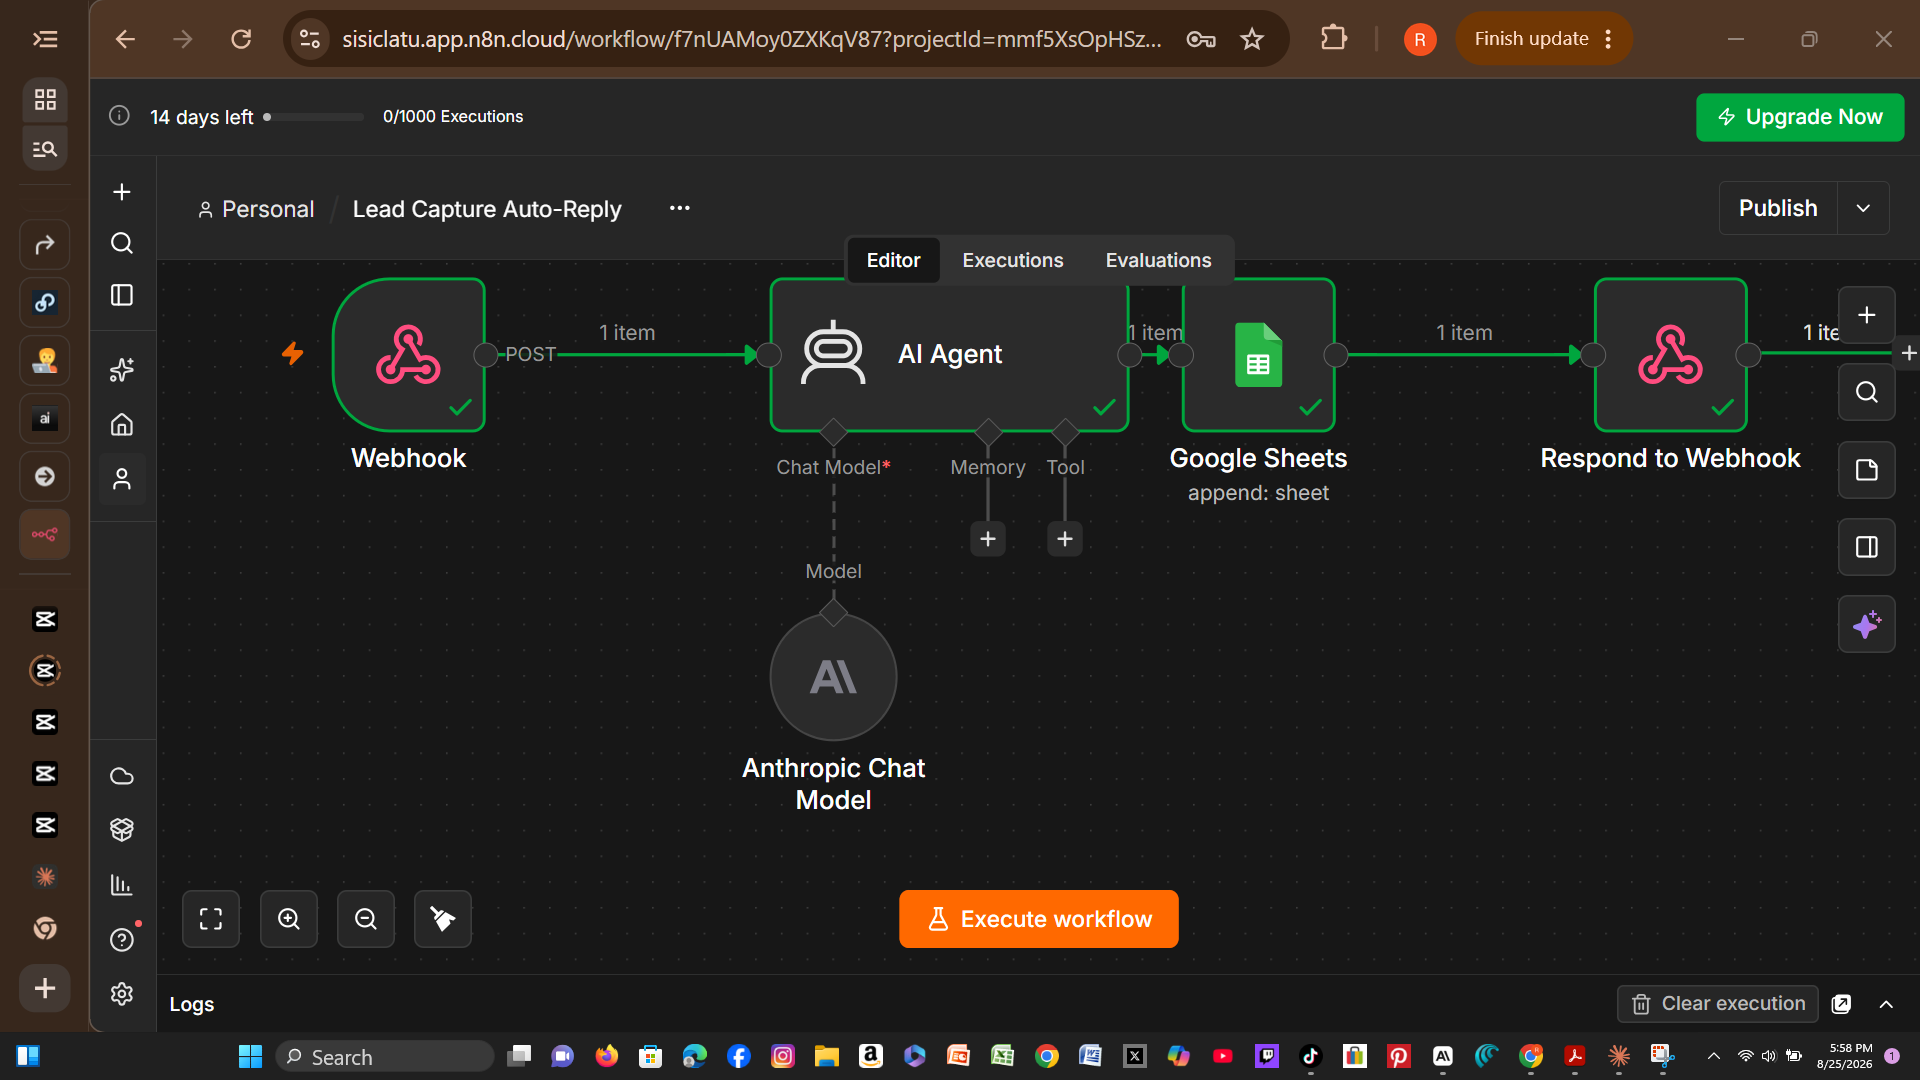Open the taskbar clock and date

coord(1845,1056)
